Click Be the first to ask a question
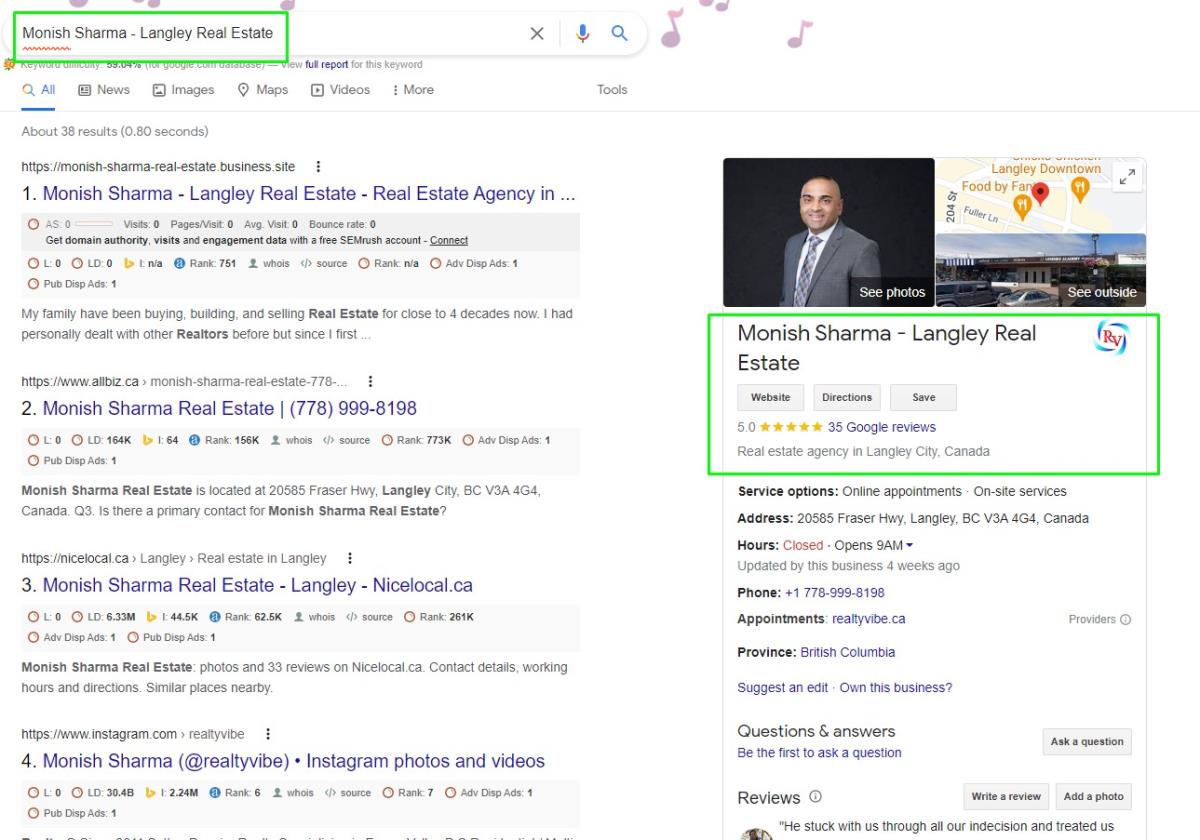Screen dimensions: 1200x840 coord(820,753)
